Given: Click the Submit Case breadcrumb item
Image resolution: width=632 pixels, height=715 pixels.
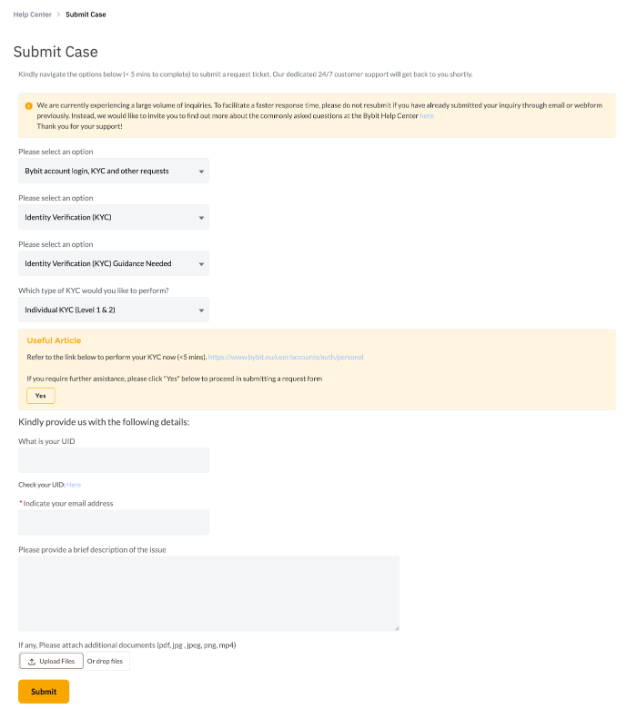Looking at the screenshot, I should (x=86, y=15).
